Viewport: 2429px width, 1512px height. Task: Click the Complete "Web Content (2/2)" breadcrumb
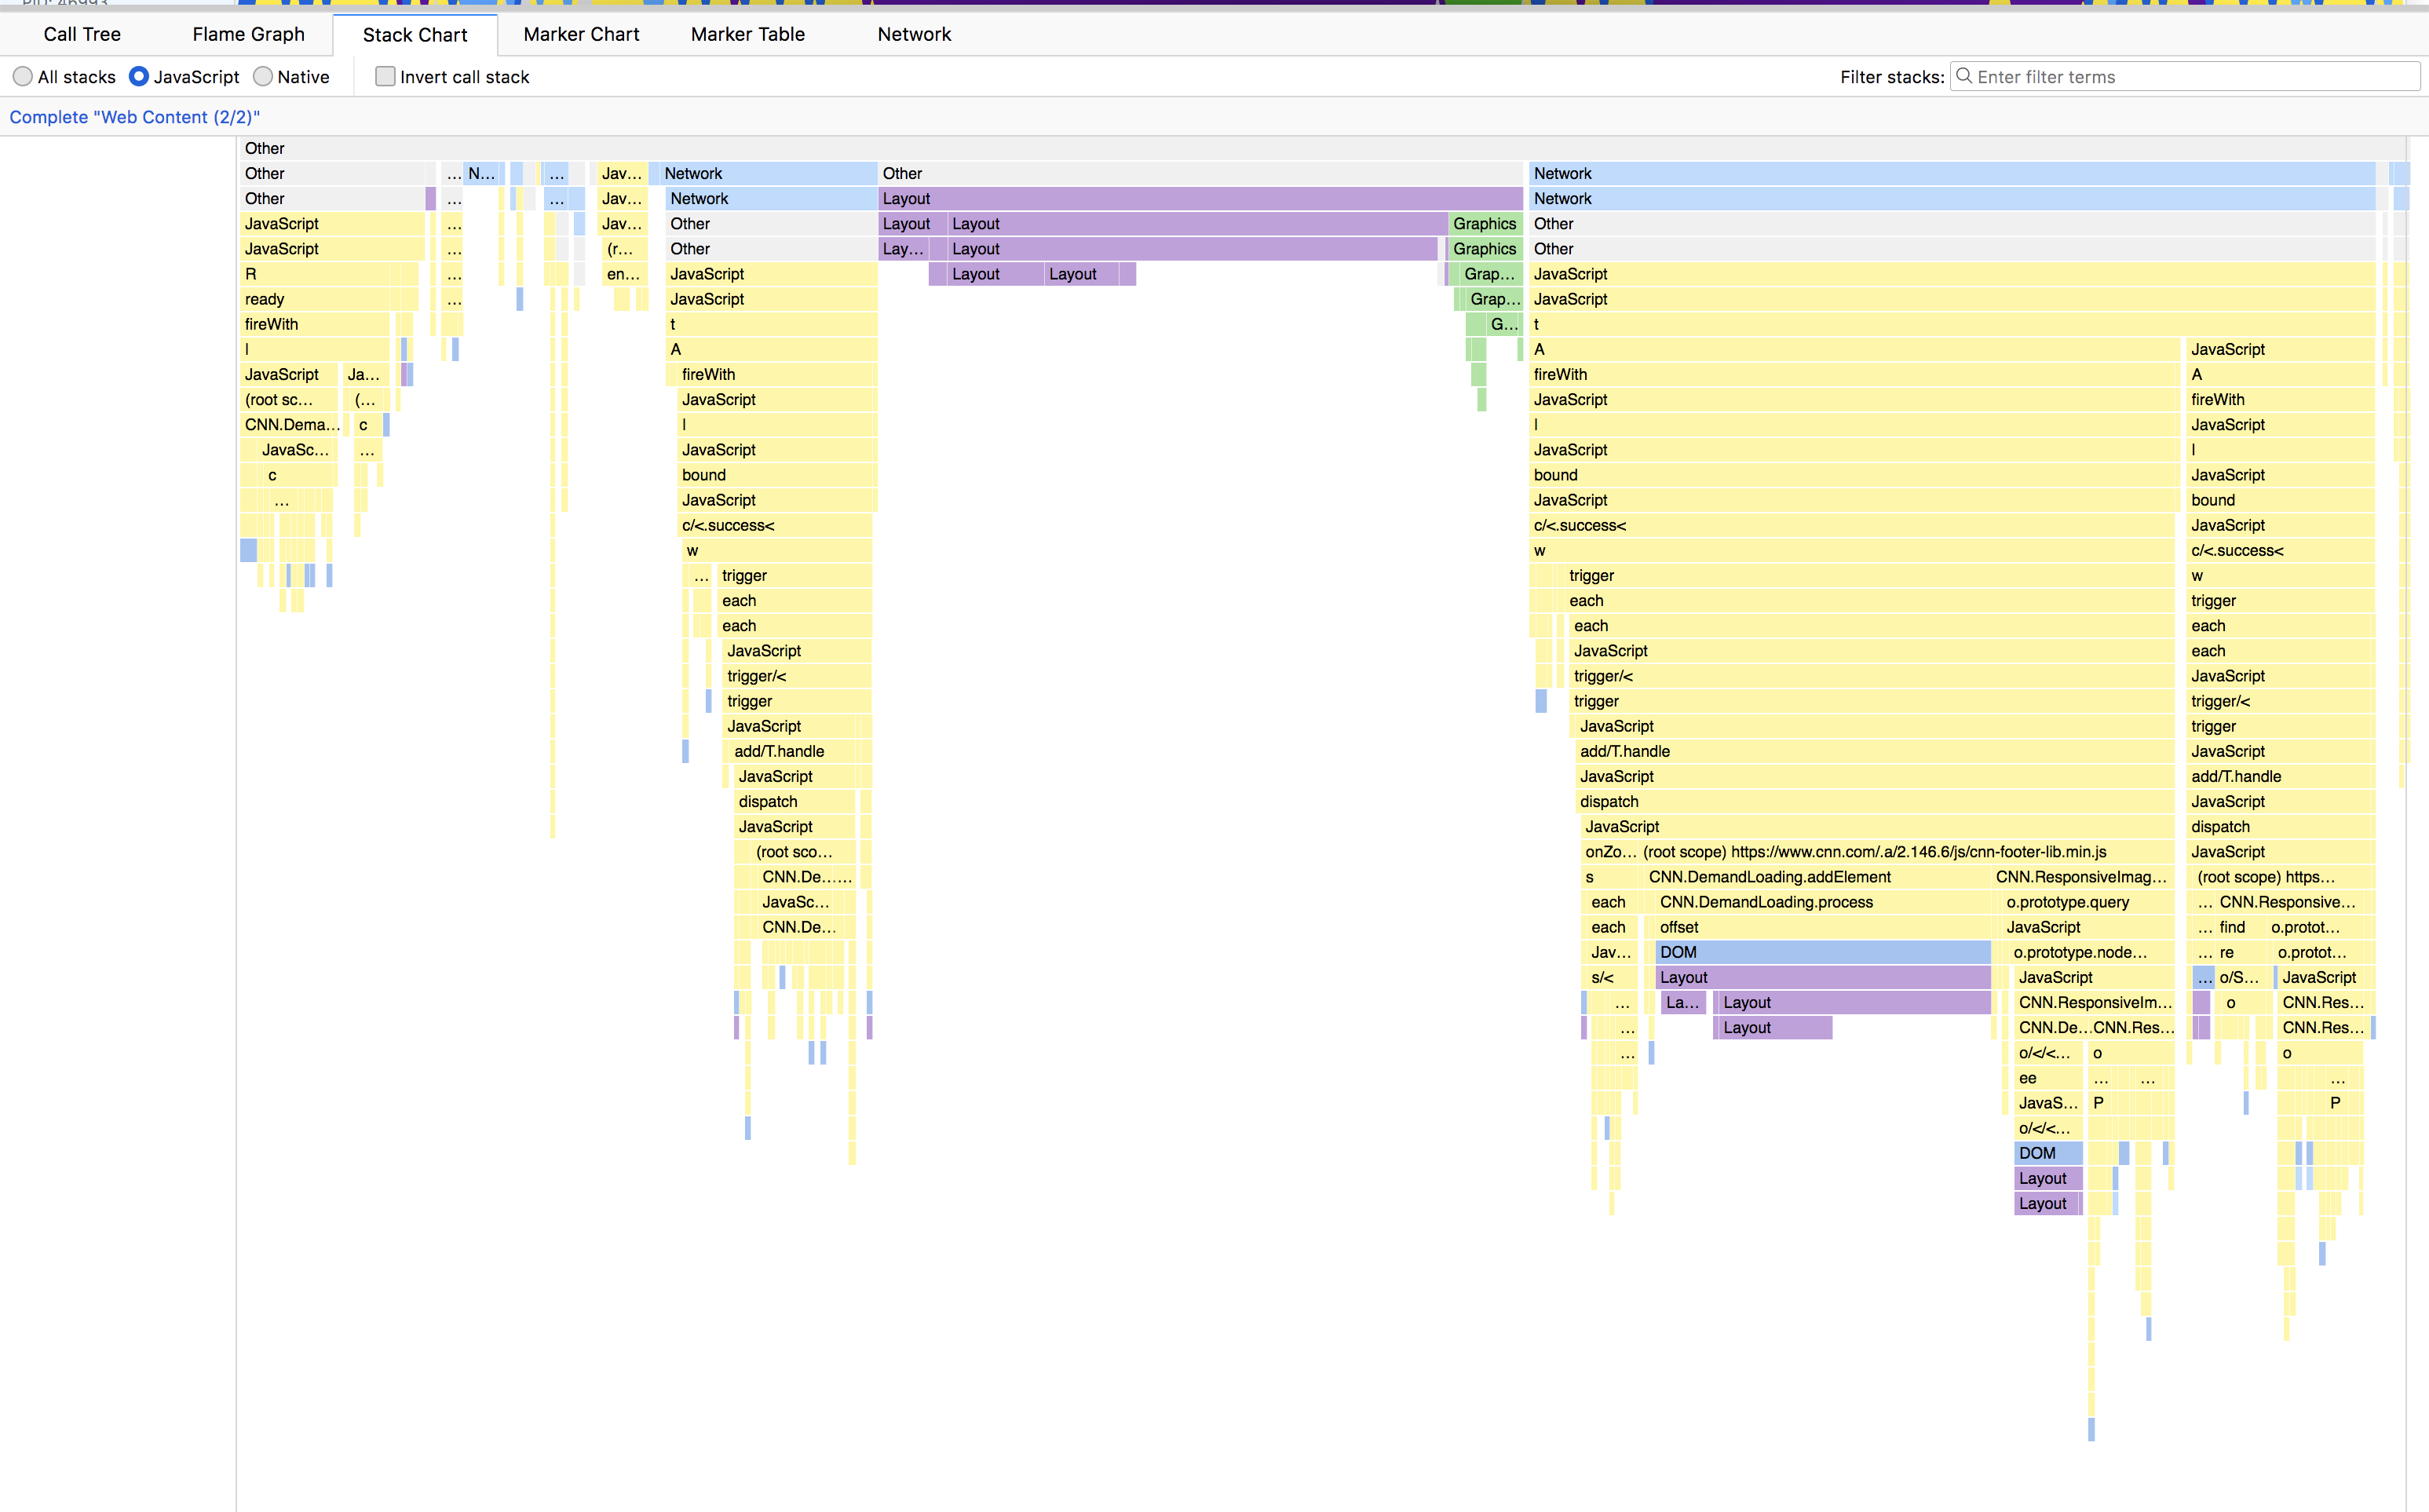tap(135, 117)
